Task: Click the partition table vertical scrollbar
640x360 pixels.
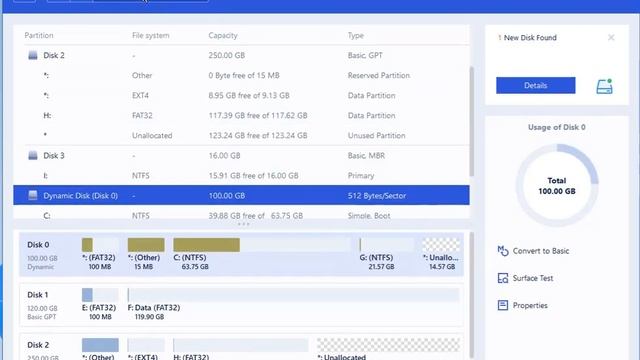Action: (x=472, y=122)
